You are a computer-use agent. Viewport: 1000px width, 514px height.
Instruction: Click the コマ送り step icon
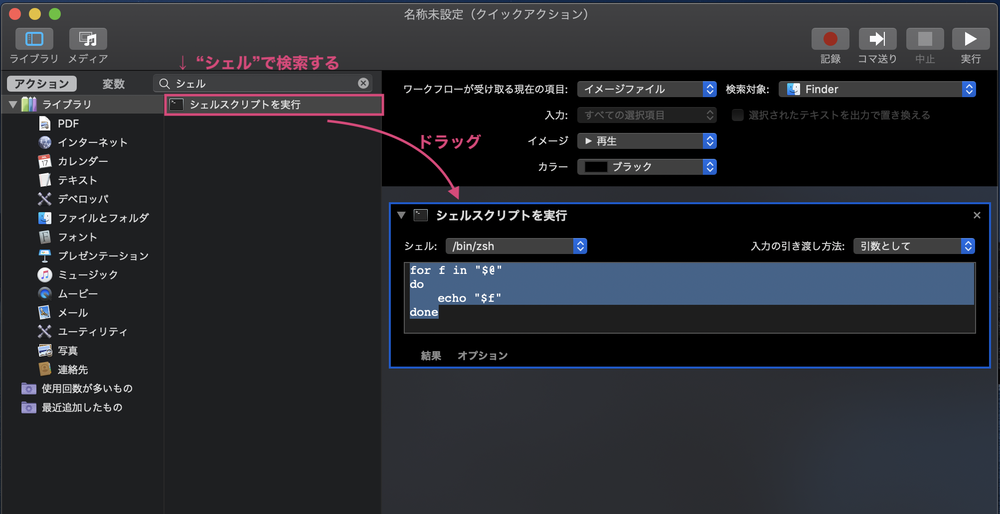click(x=877, y=39)
